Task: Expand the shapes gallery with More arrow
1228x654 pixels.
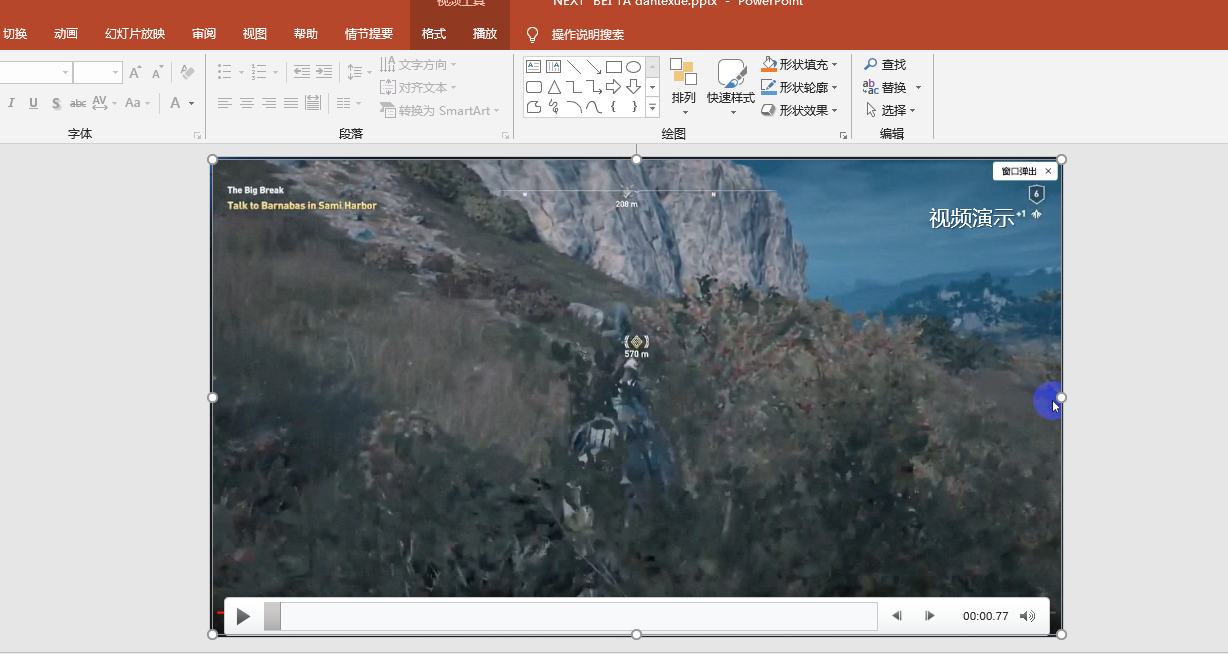Action: click(x=652, y=108)
